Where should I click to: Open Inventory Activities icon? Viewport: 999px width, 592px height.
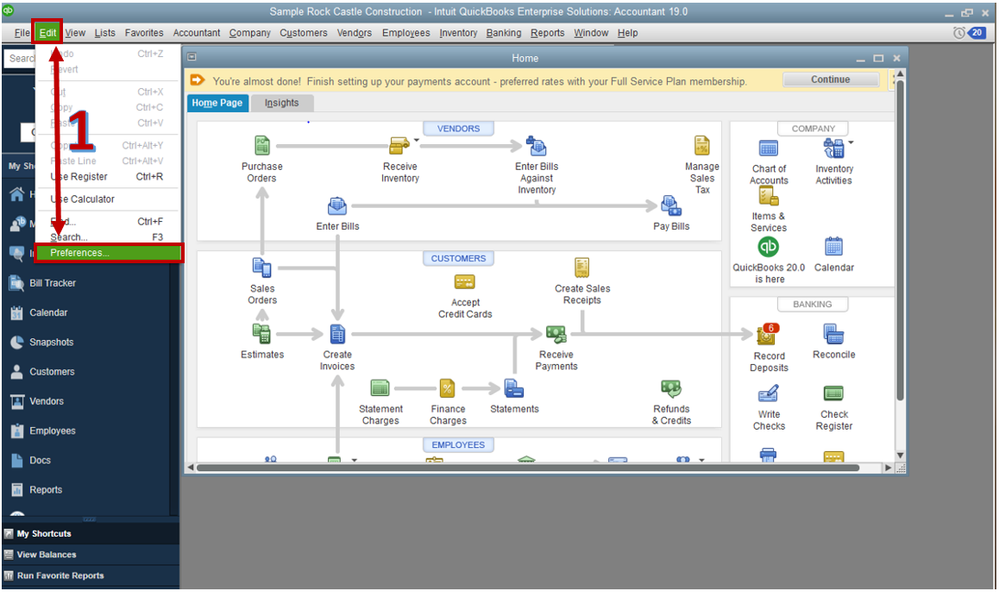click(833, 148)
